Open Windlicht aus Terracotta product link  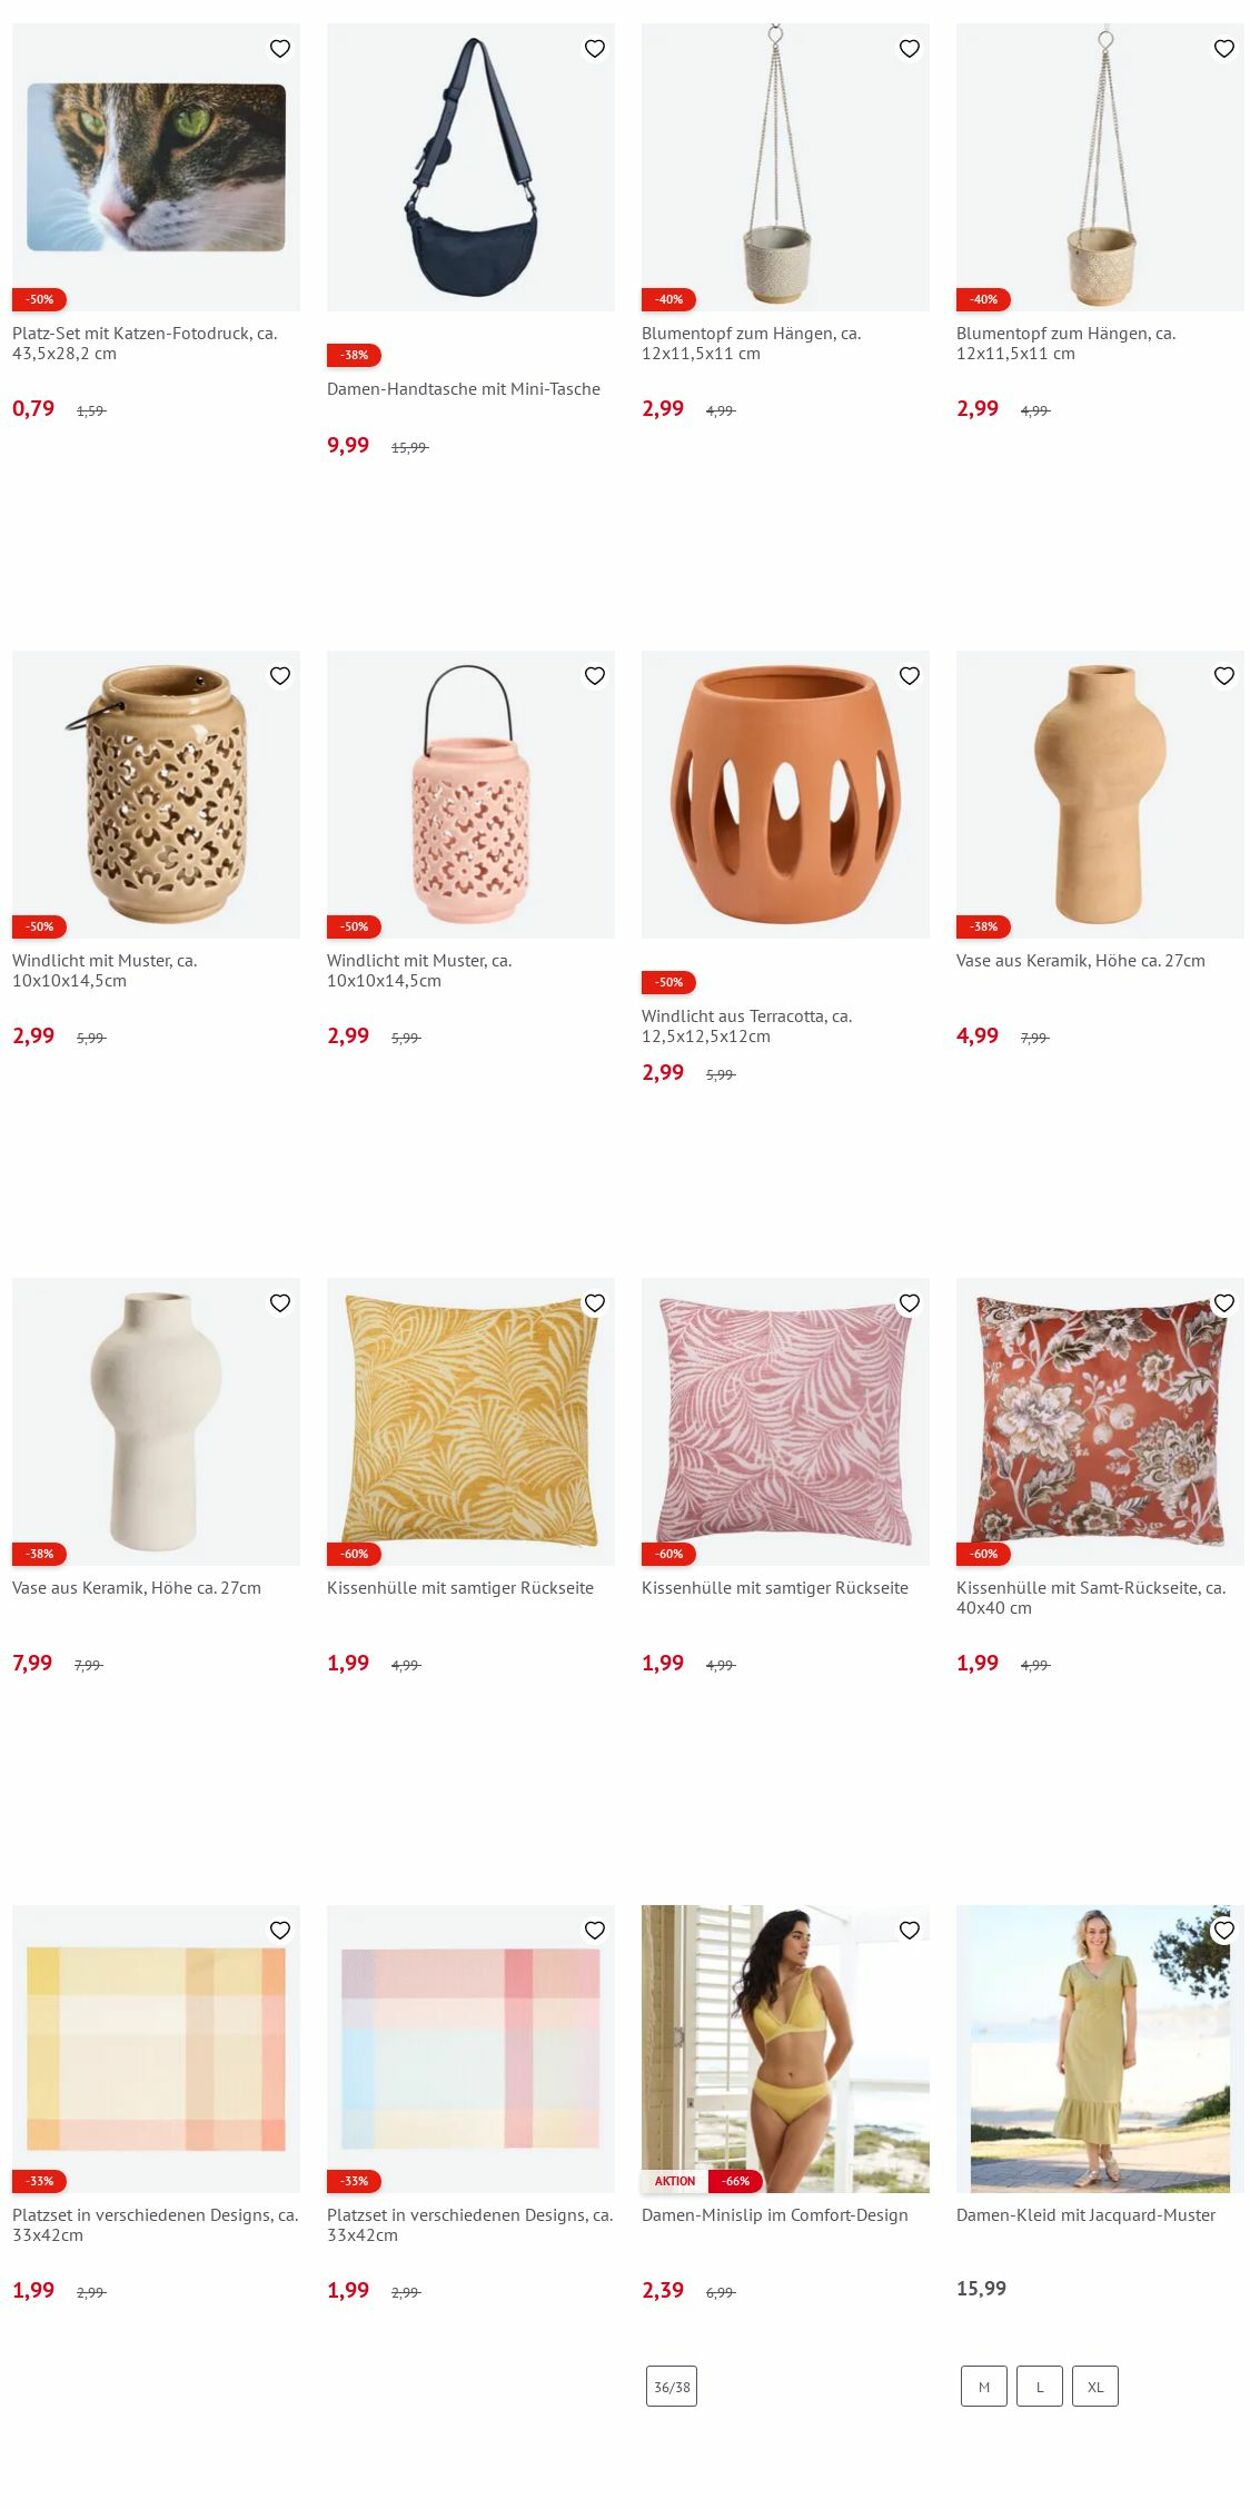click(746, 1026)
